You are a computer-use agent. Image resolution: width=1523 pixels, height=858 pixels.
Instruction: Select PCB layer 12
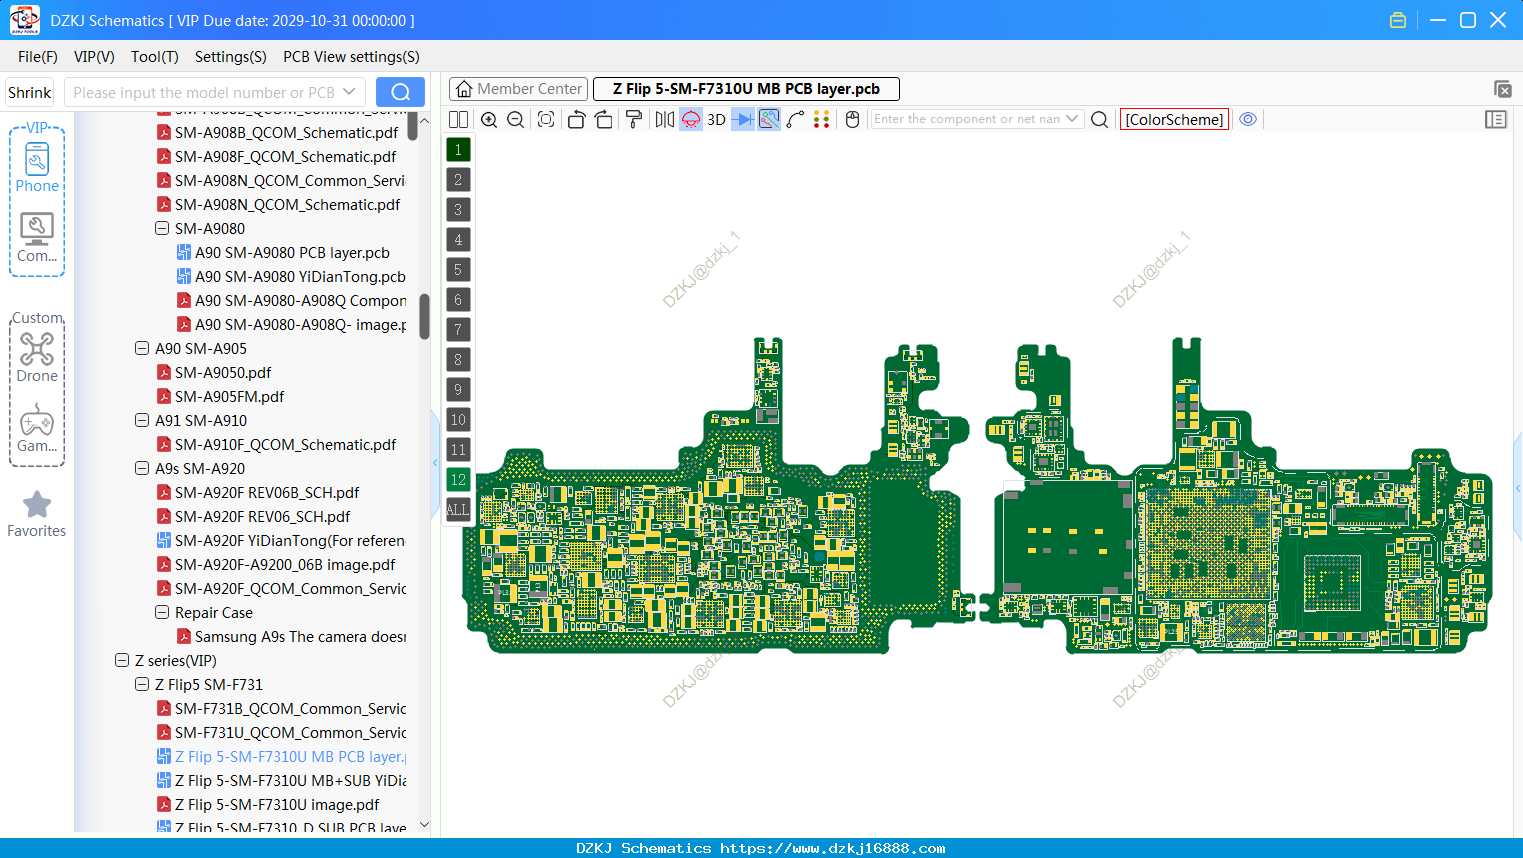point(458,480)
